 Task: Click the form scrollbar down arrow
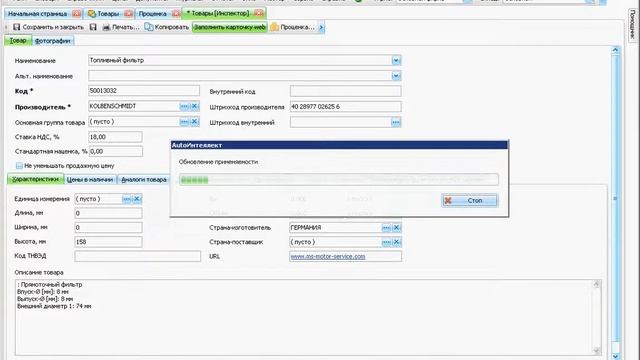point(615,356)
